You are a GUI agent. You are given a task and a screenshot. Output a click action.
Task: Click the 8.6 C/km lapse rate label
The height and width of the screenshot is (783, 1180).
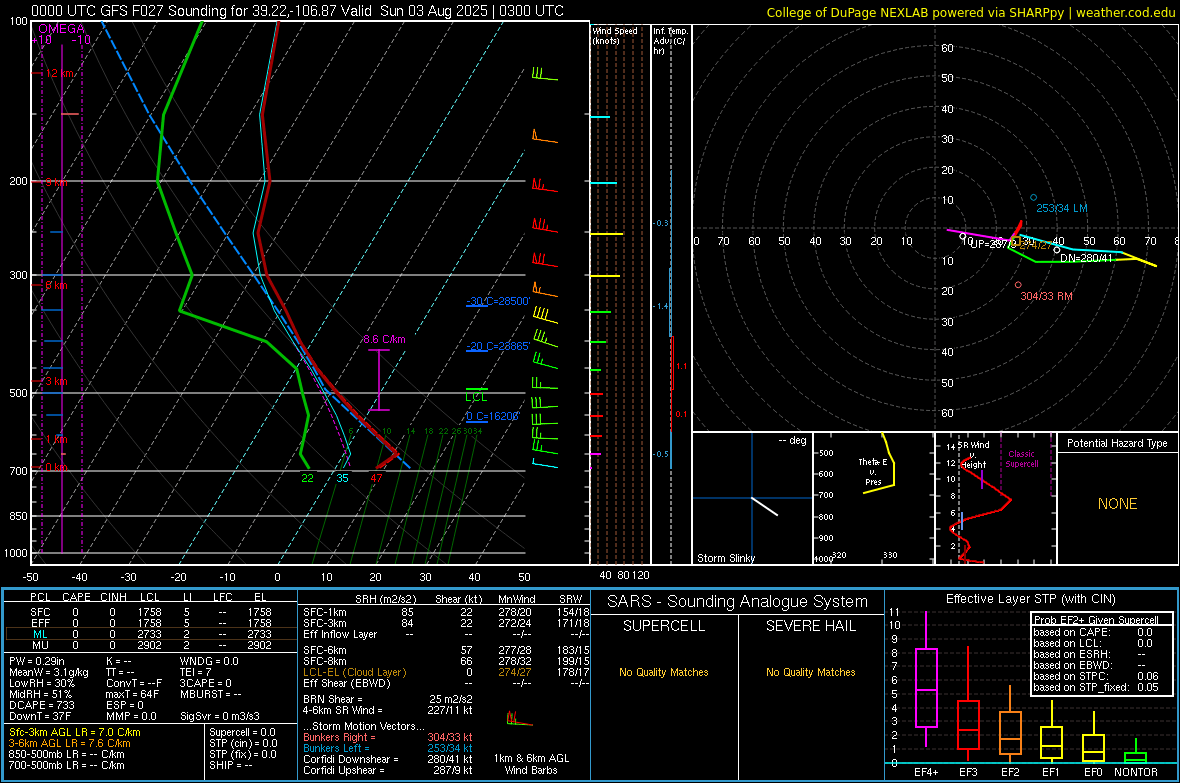click(384, 339)
